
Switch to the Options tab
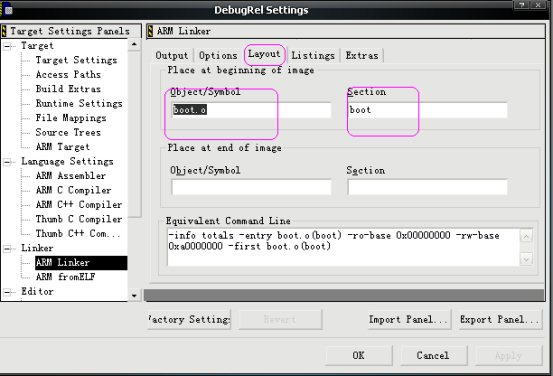218,56
